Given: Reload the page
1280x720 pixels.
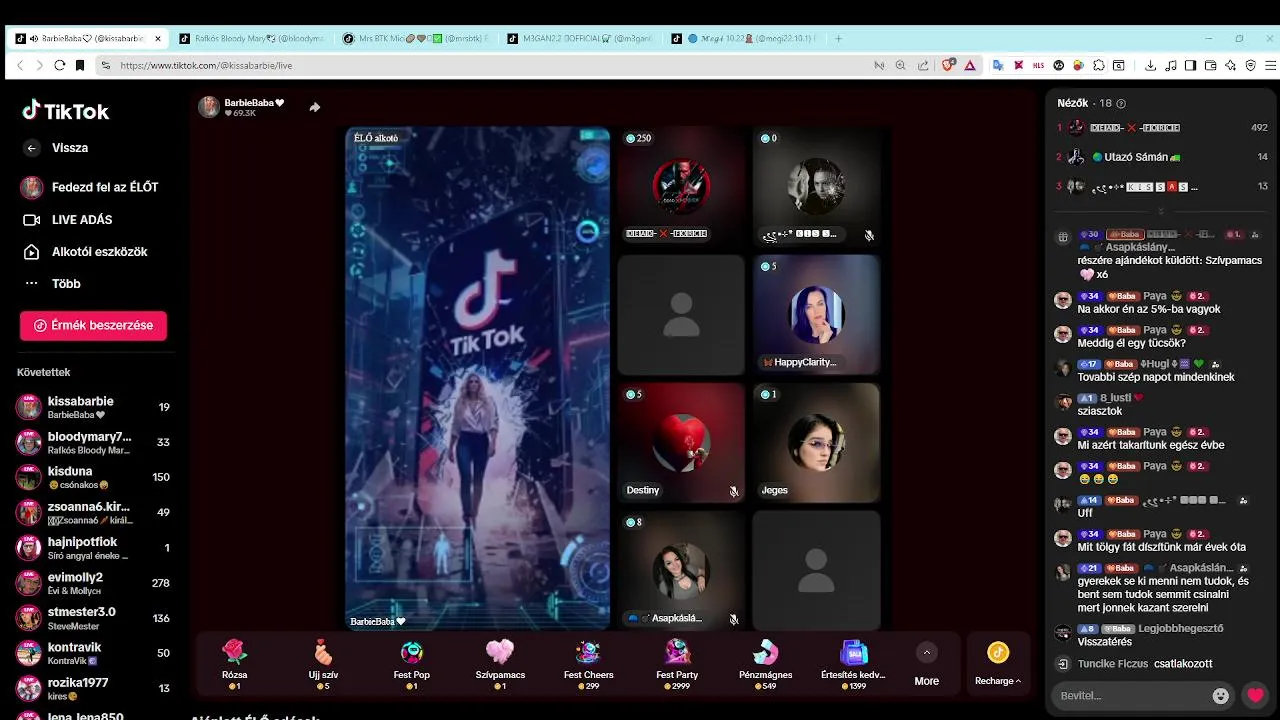Looking at the screenshot, I should click(59, 65).
